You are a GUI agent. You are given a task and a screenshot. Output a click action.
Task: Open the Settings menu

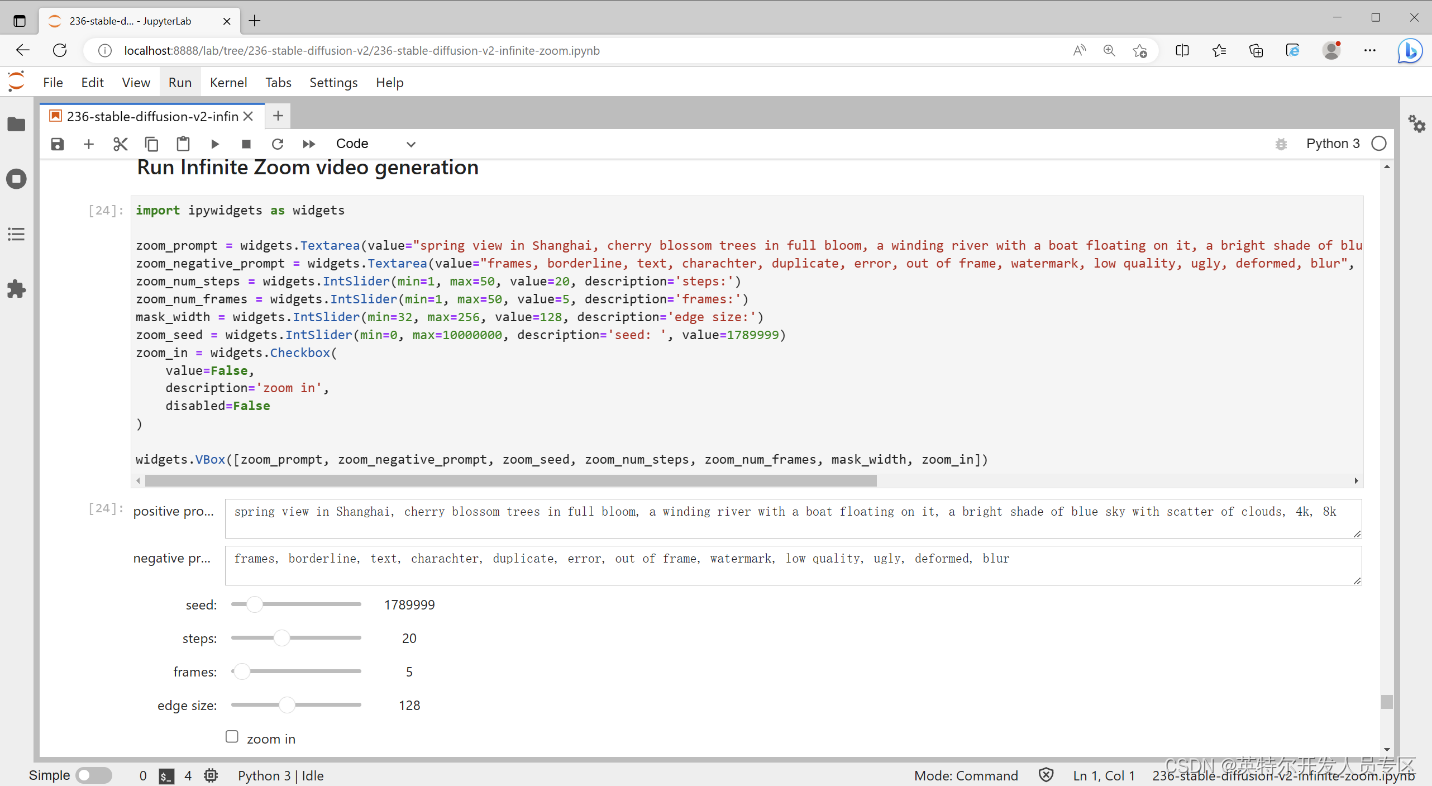(x=333, y=82)
